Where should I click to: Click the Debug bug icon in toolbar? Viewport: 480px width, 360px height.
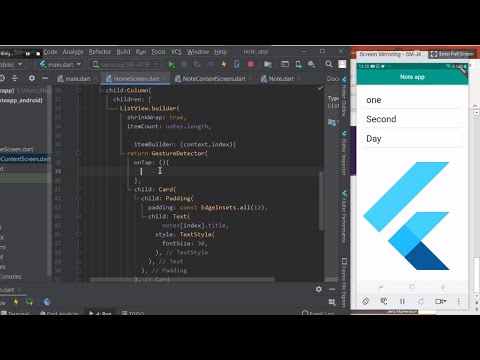point(184,64)
